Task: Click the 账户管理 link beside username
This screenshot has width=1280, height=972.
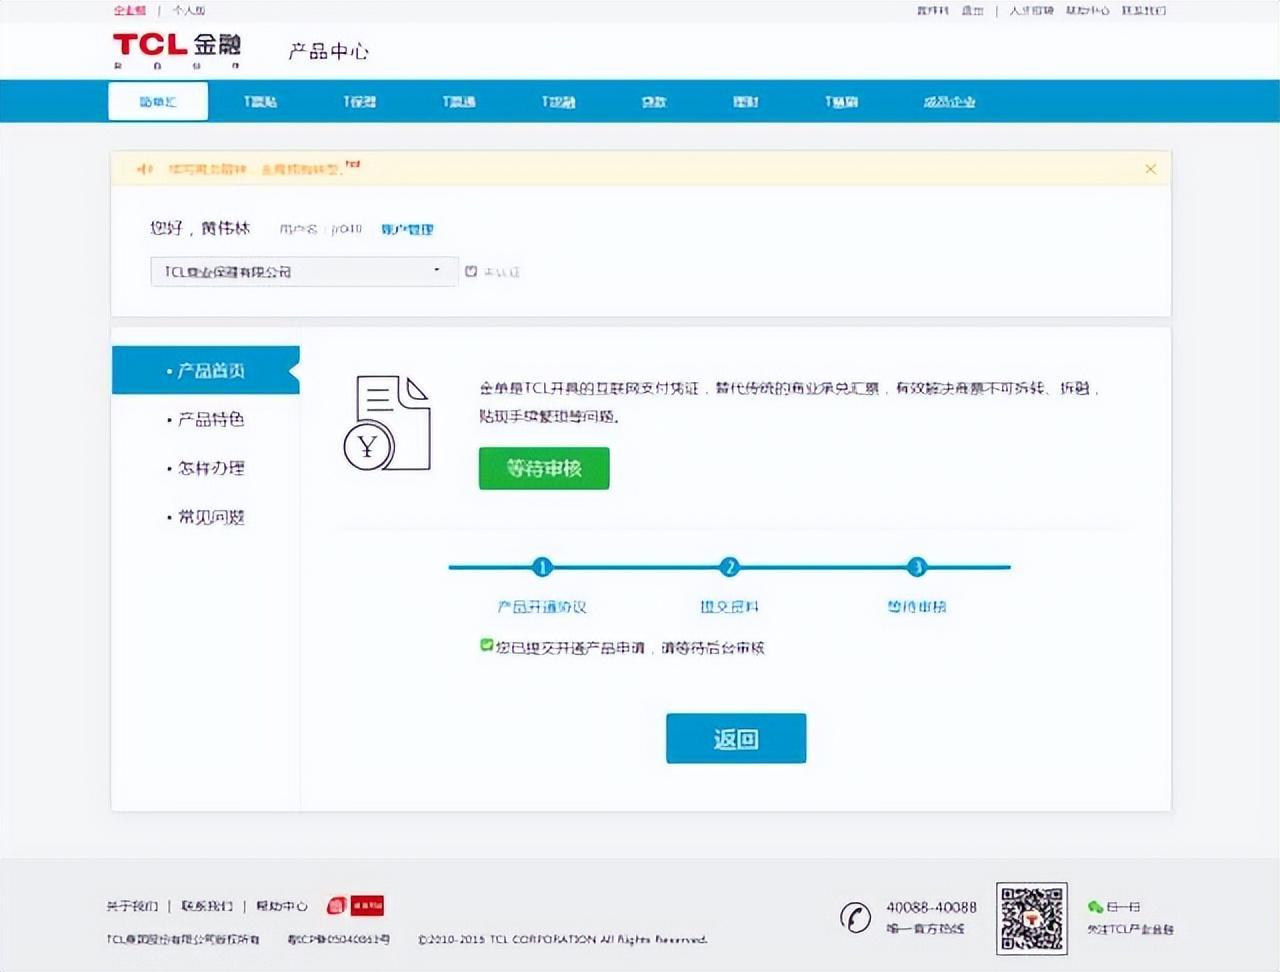Action: pos(407,229)
